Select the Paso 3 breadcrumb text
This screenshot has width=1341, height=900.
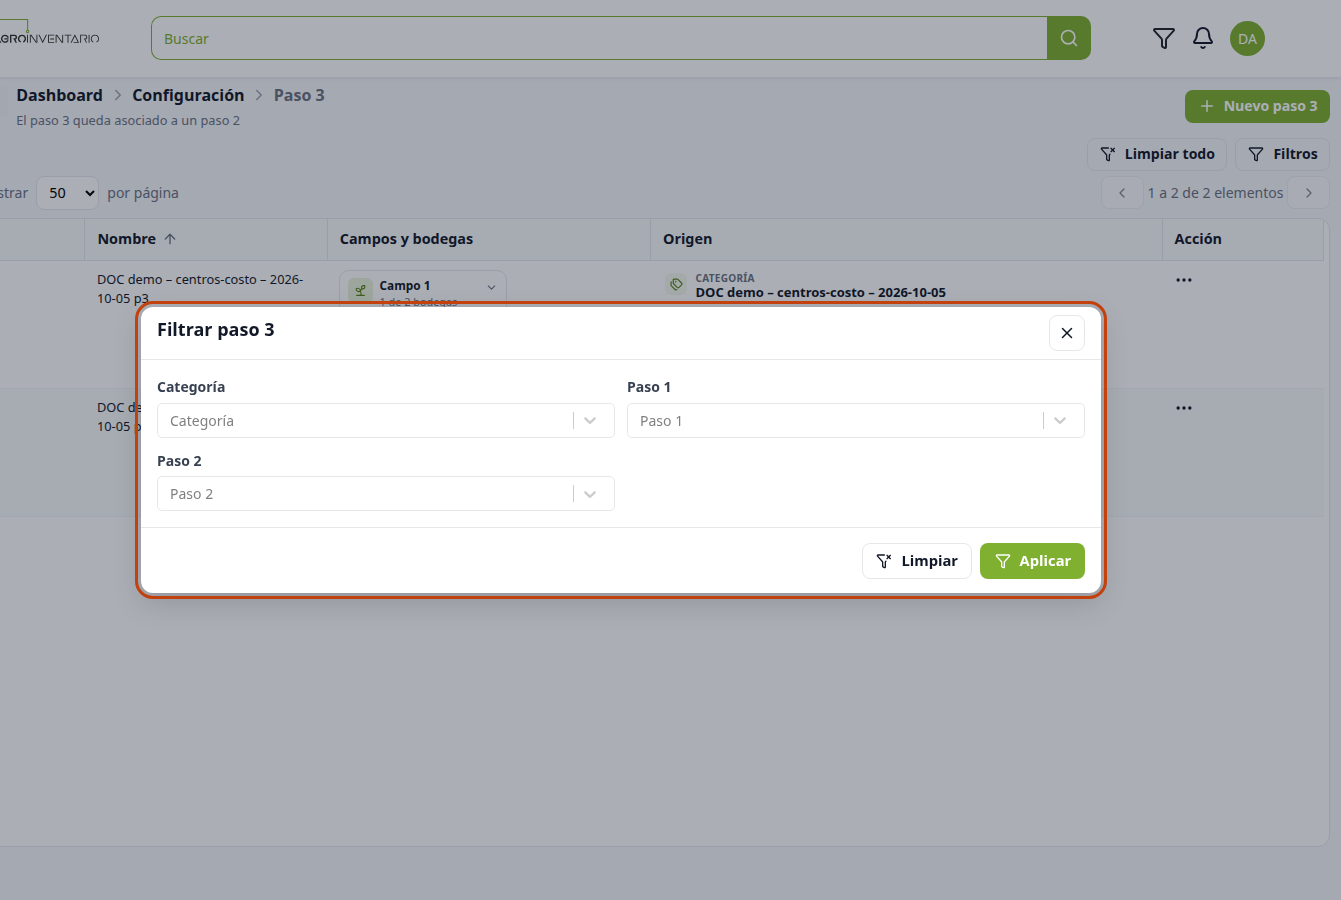[299, 95]
